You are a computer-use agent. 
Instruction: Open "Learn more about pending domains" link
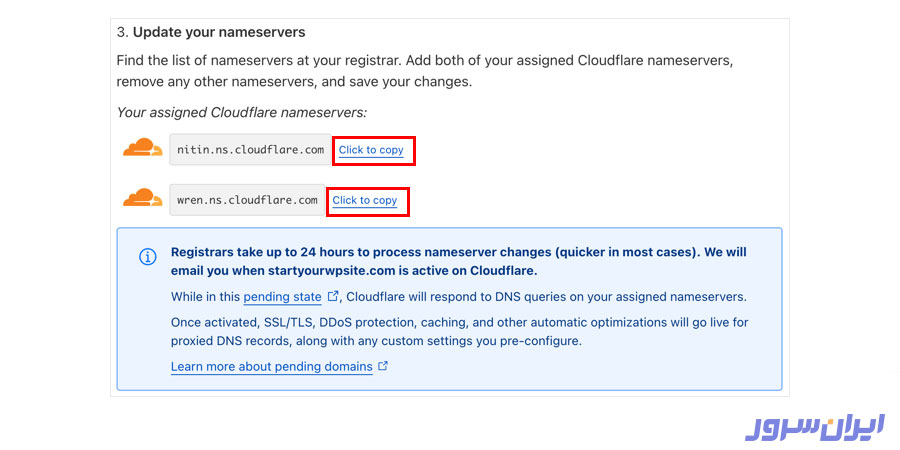pyautogui.click(x=271, y=367)
